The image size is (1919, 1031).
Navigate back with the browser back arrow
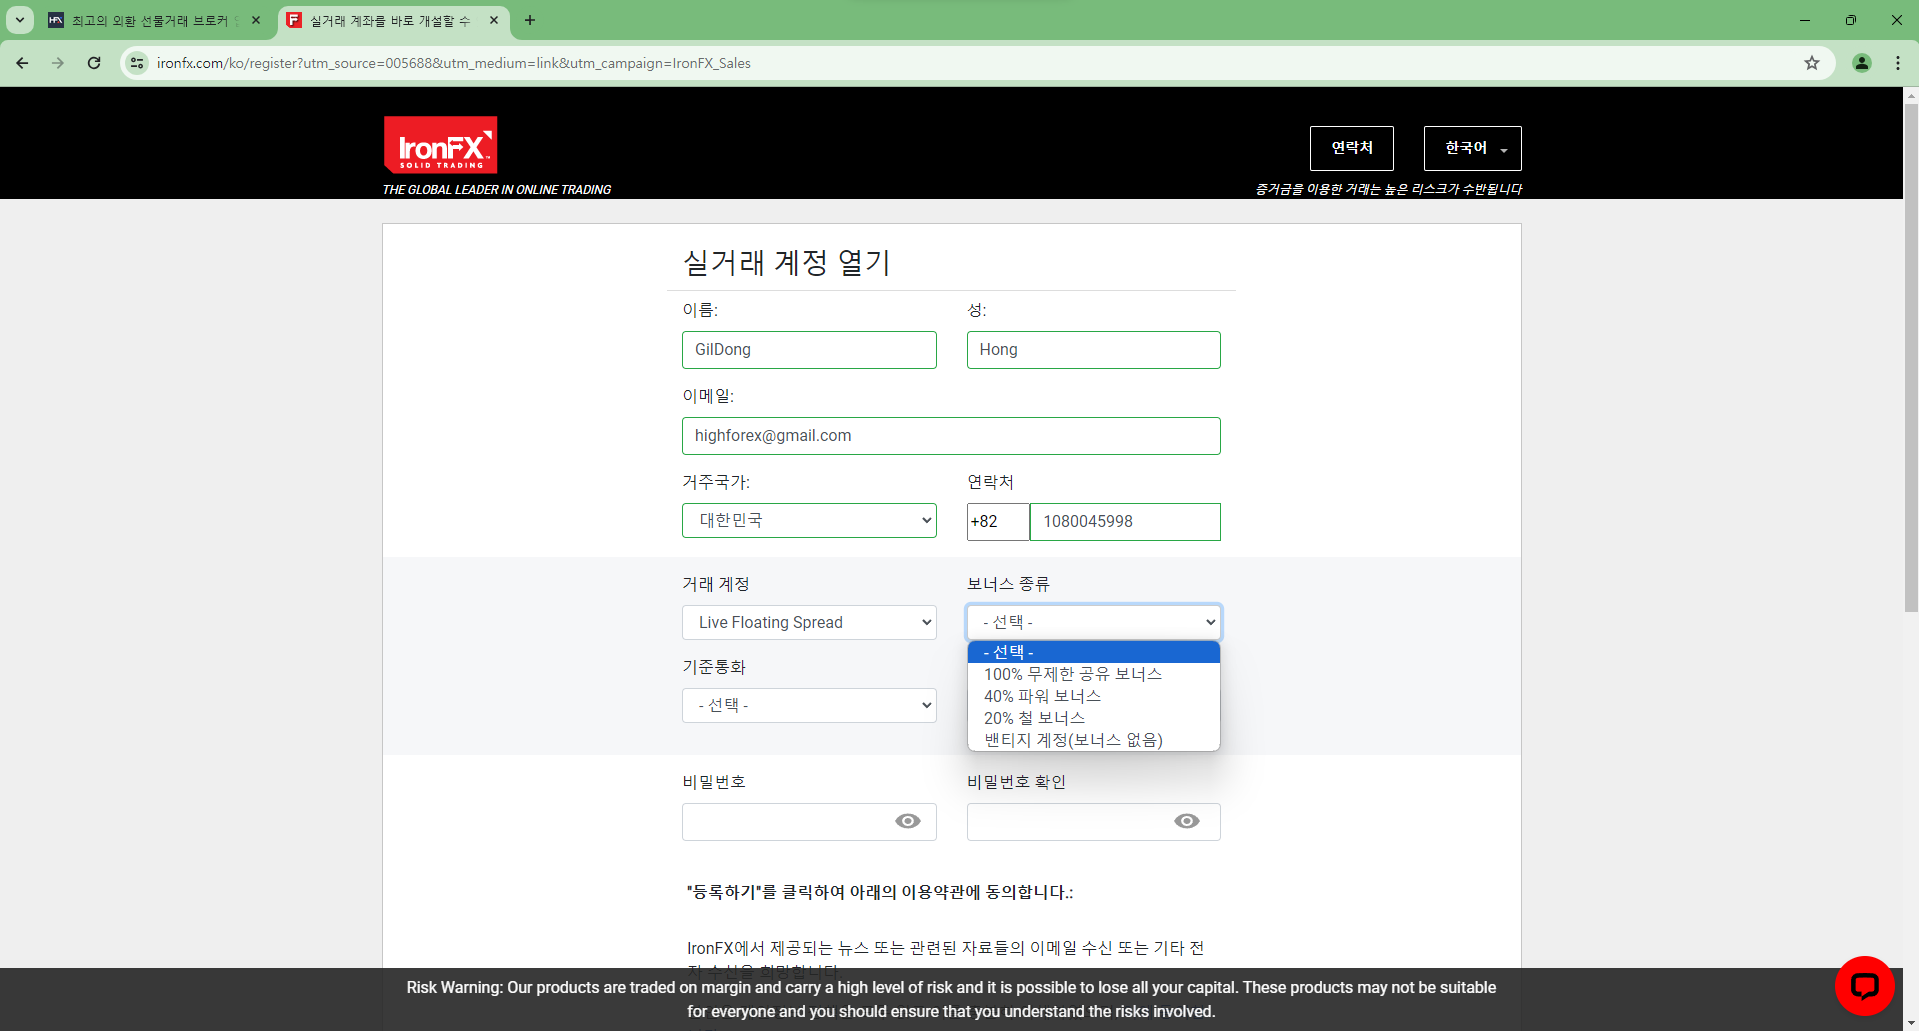click(x=21, y=62)
